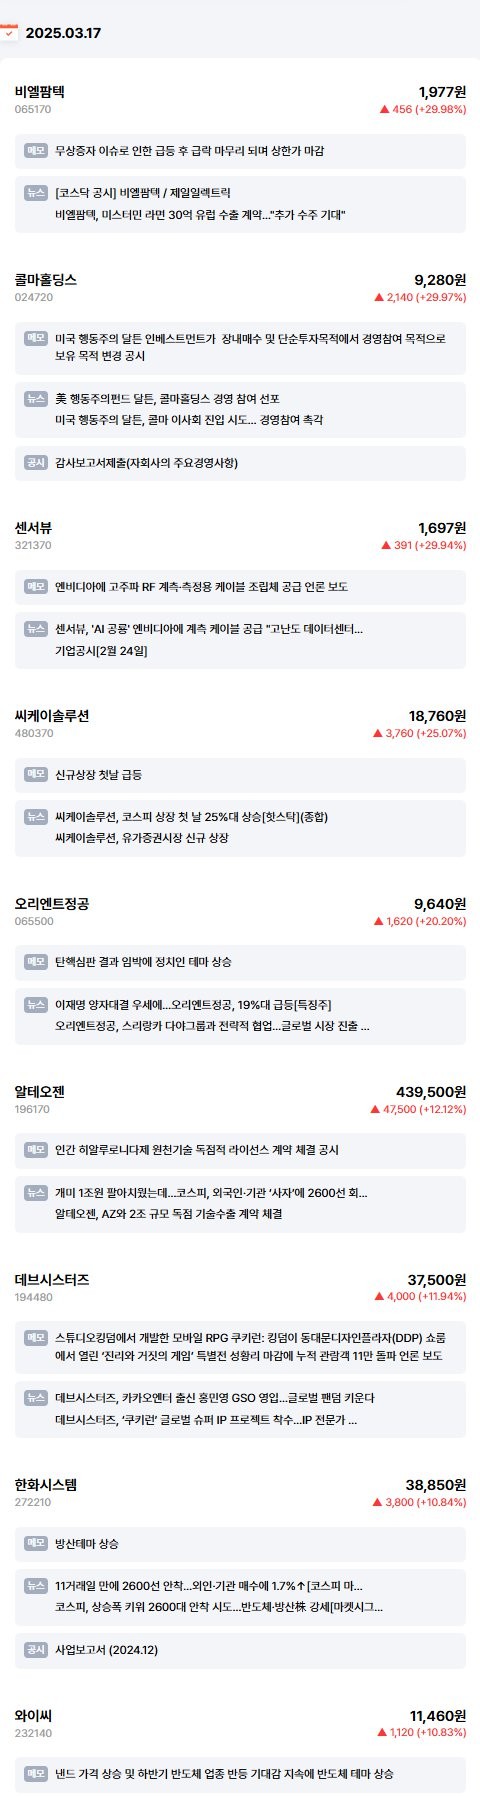Click the 데브시스터즈 price 37,500원
480x1797 pixels.
437,1279
